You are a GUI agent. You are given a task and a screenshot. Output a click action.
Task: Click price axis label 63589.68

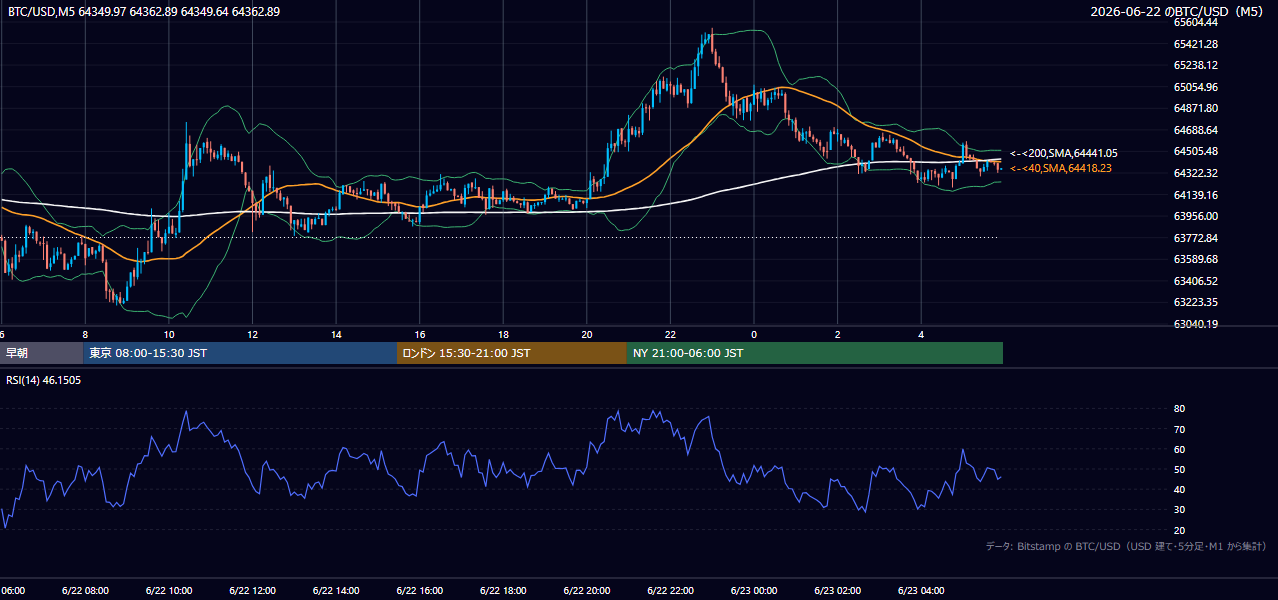click(1196, 259)
